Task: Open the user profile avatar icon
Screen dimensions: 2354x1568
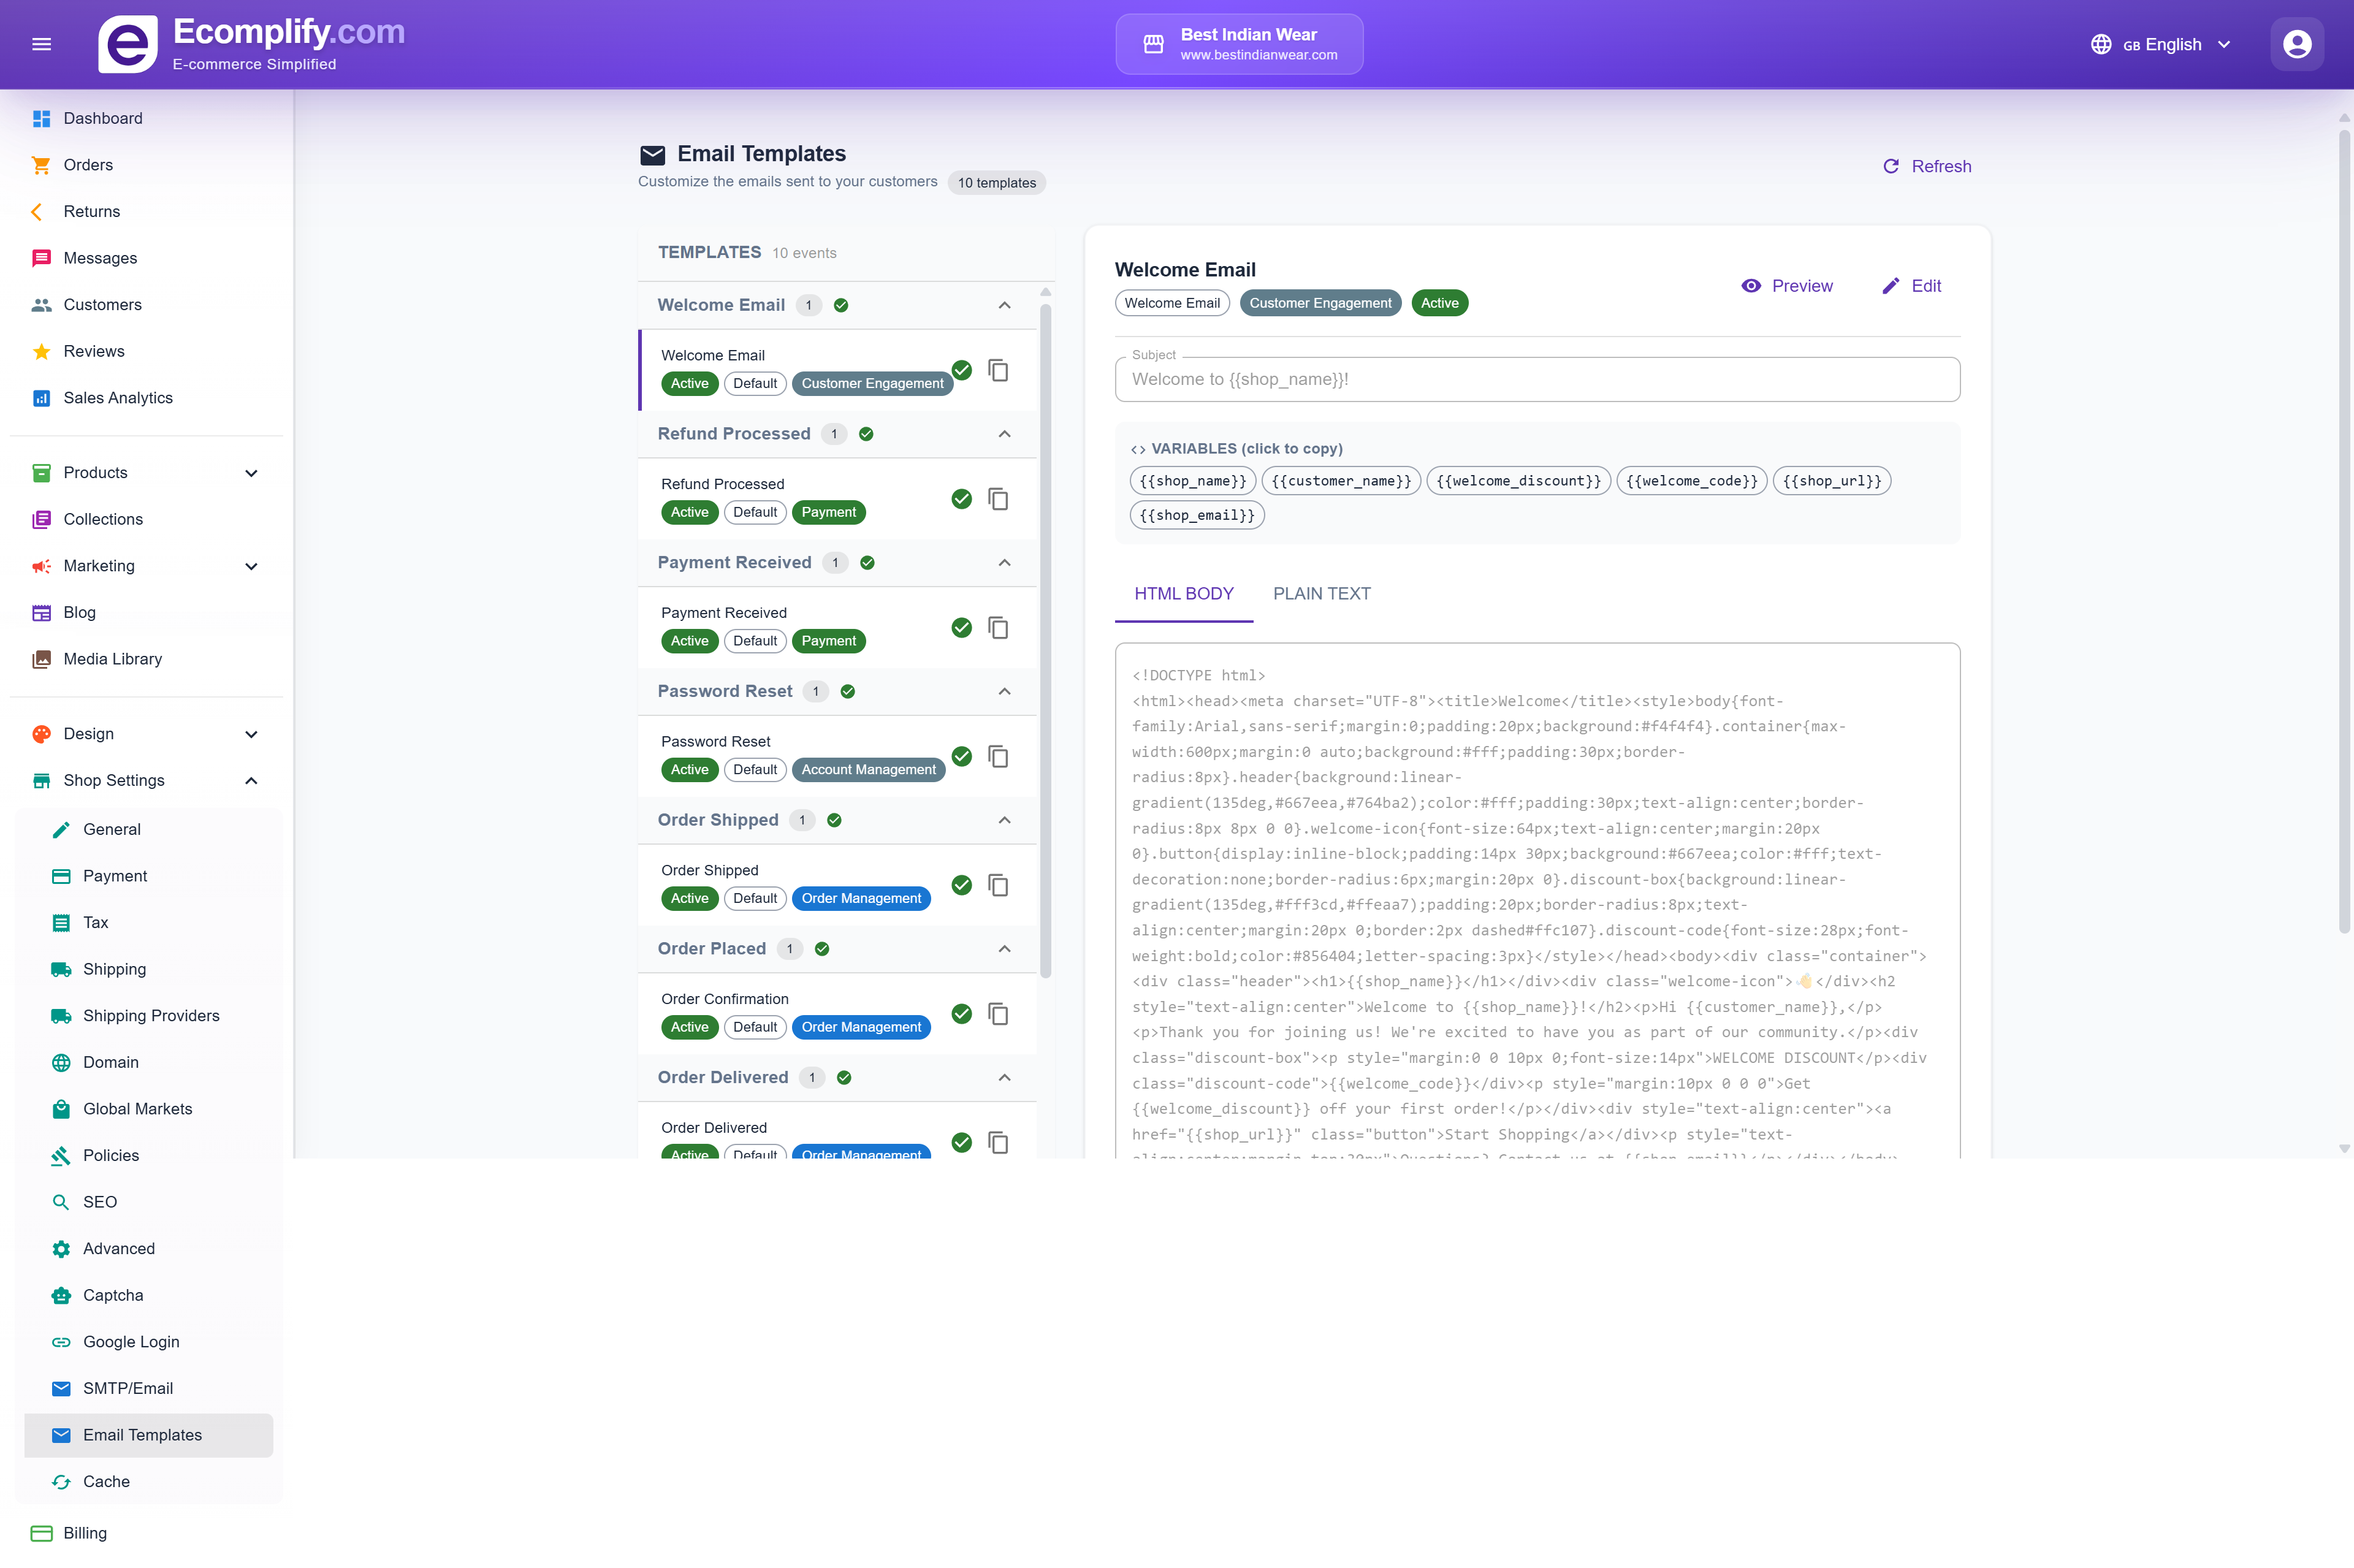Action: [2297, 43]
